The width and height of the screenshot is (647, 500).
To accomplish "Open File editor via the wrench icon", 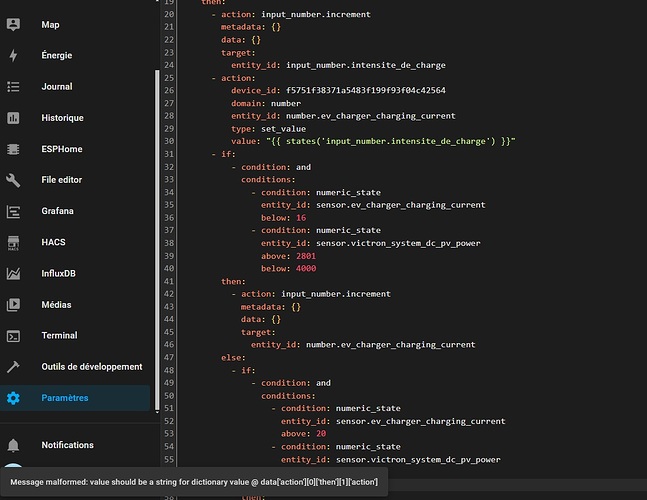I will 14,180.
